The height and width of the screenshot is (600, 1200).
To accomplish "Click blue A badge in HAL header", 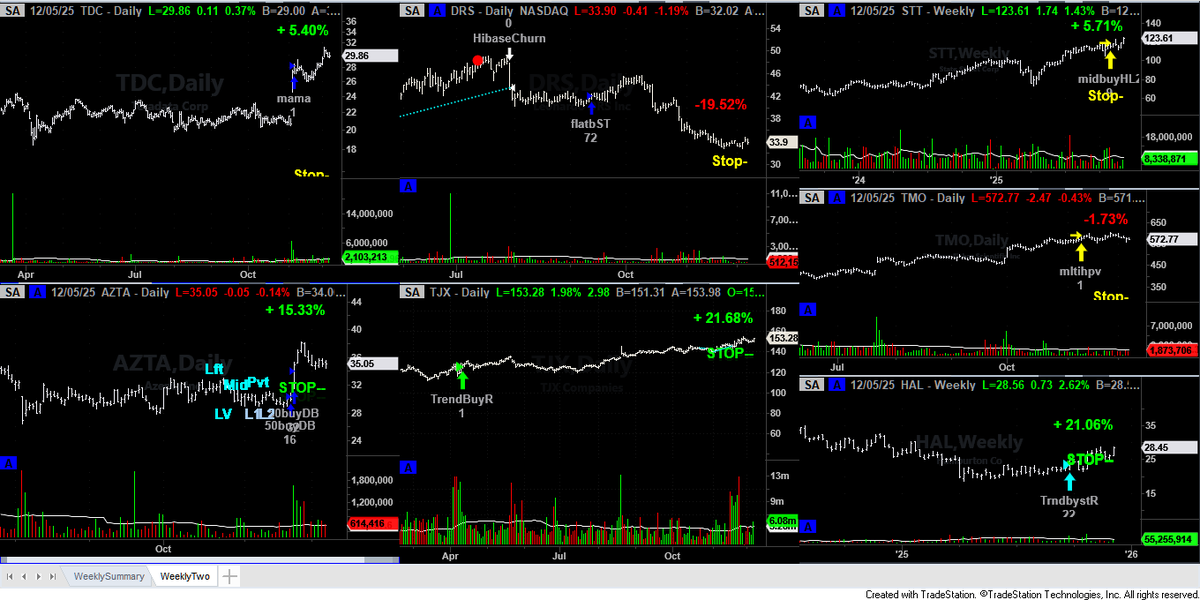I will [835, 385].
